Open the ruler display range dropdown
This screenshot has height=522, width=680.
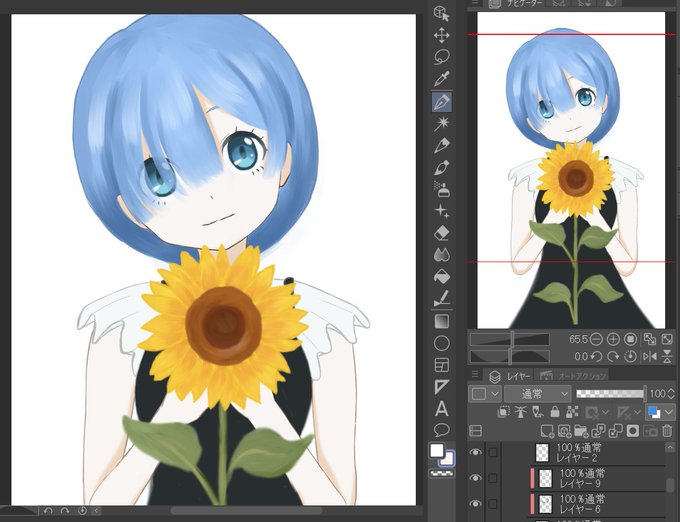pos(637,412)
